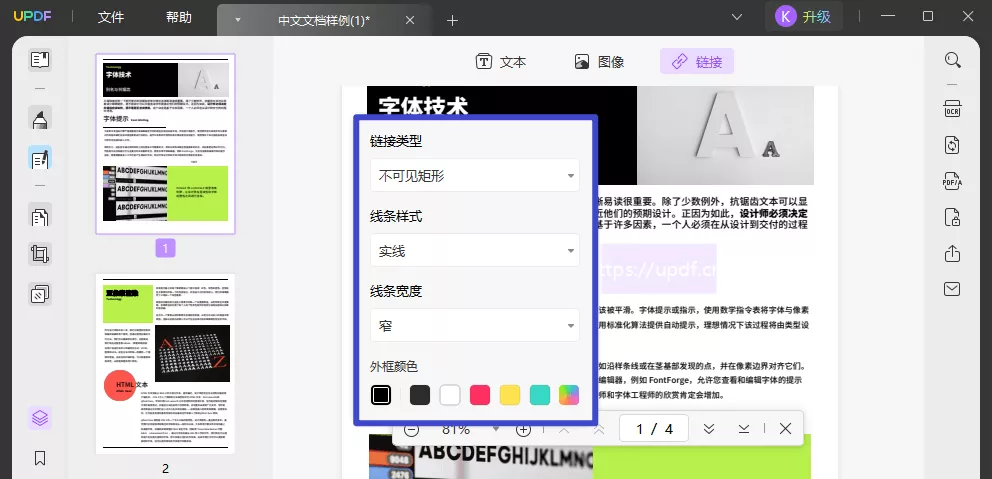Image resolution: width=992 pixels, height=479 pixels.
Task: Select the Edit PDF tool icon
Action: (x=40, y=158)
